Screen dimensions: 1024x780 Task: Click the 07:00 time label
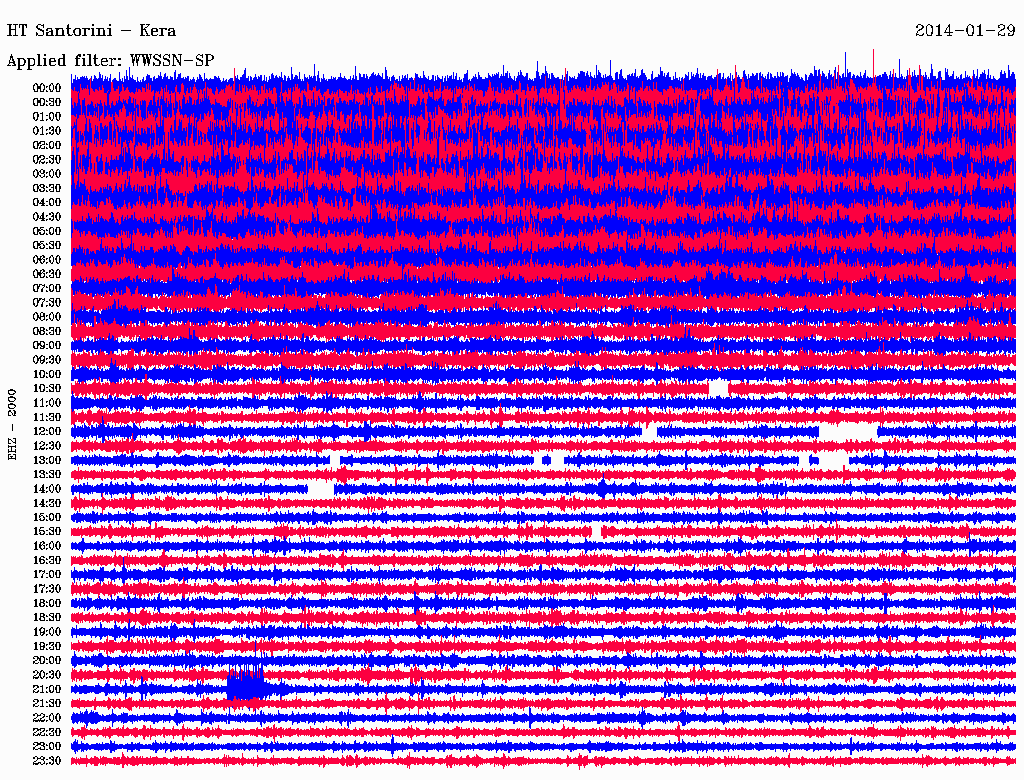coord(47,288)
